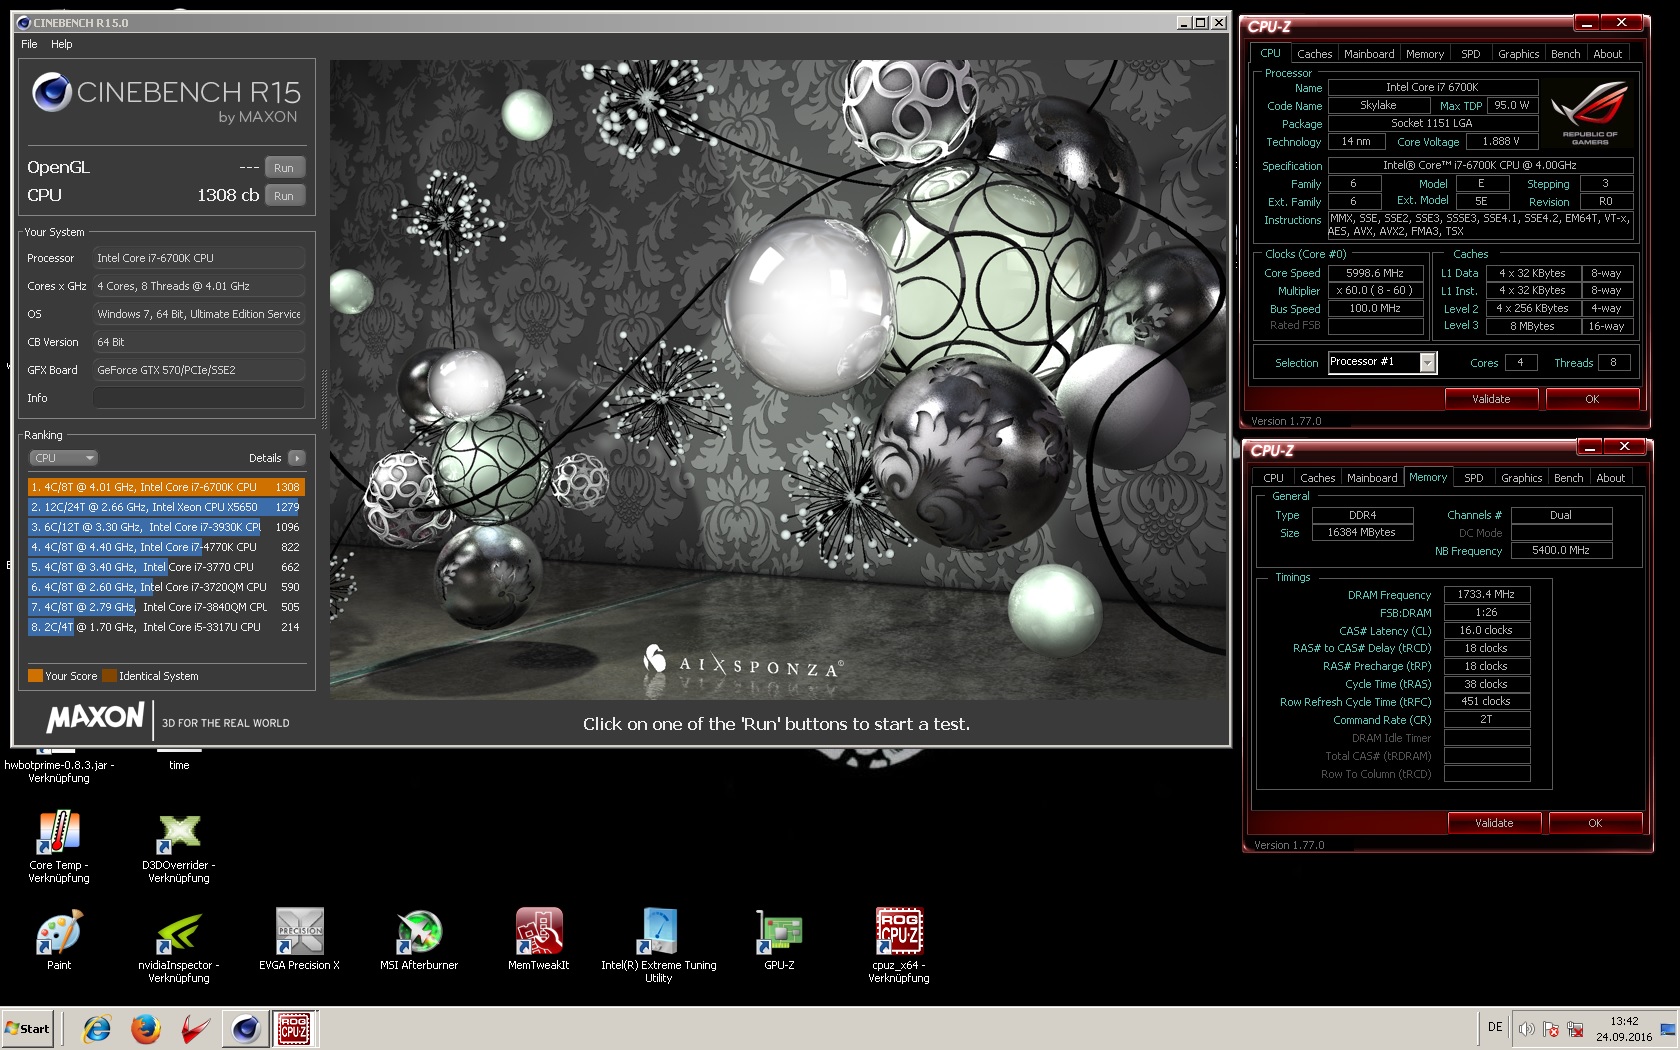Image resolution: width=1680 pixels, height=1050 pixels.
Task: Open SPD tab in lower CPU-Z window
Action: pyautogui.click(x=1473, y=478)
